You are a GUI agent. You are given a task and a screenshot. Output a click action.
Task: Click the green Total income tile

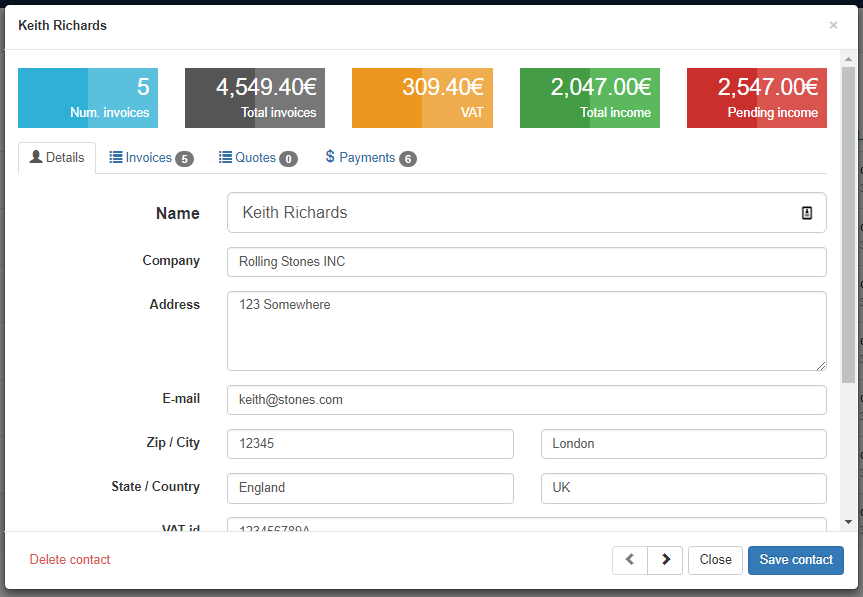pos(590,98)
